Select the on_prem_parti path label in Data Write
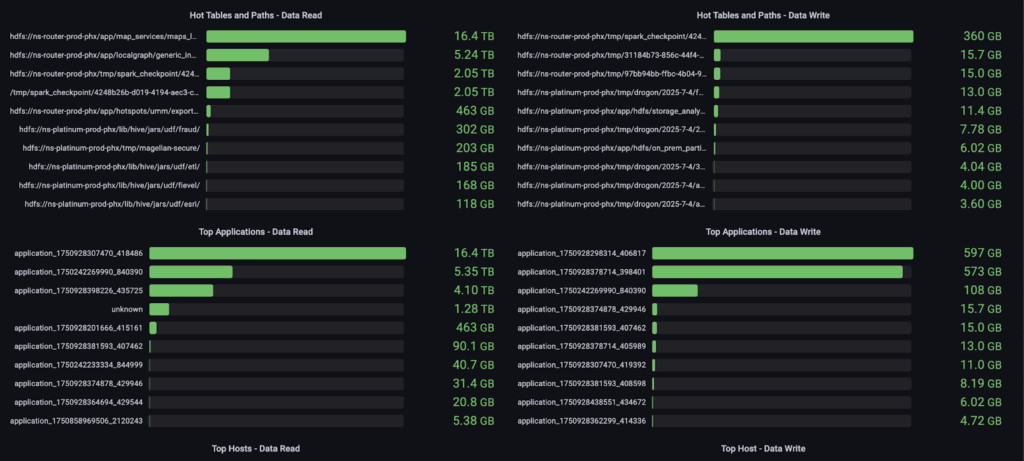Image resolution: width=1024 pixels, height=461 pixels. tap(612, 148)
